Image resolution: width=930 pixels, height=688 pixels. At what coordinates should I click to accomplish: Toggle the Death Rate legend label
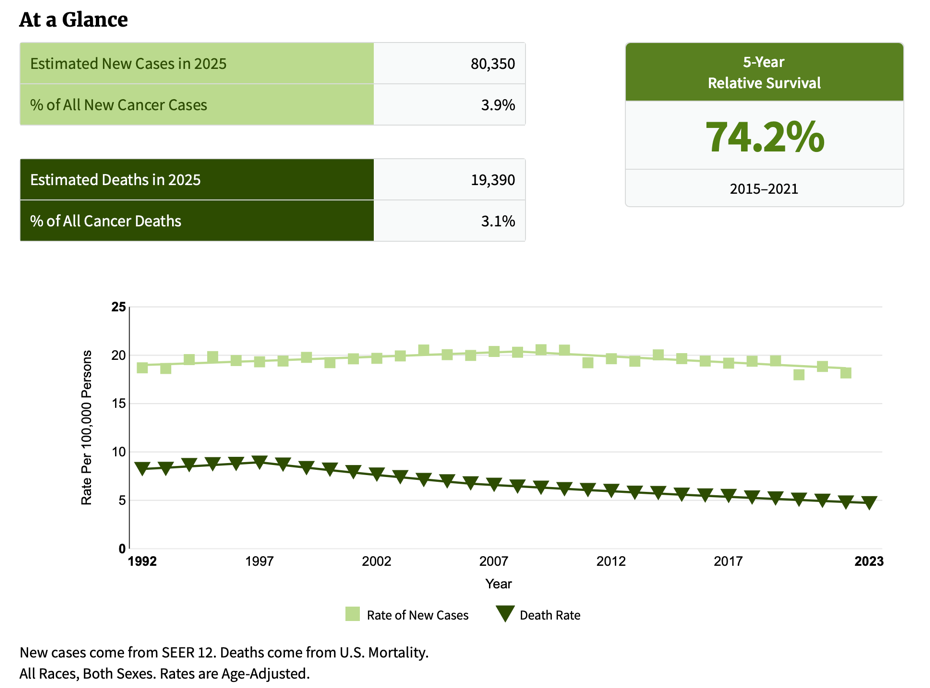(549, 615)
